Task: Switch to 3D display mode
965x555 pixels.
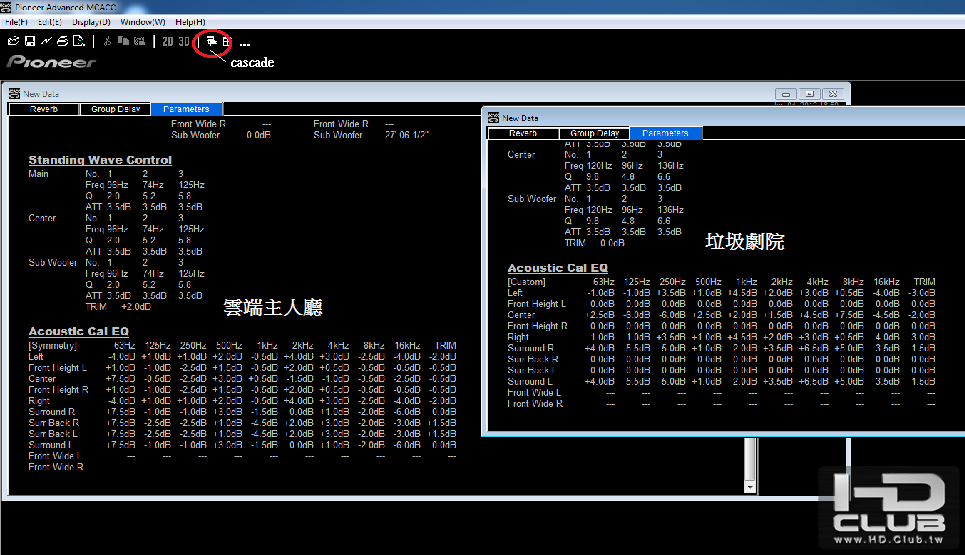Action: 183,41
